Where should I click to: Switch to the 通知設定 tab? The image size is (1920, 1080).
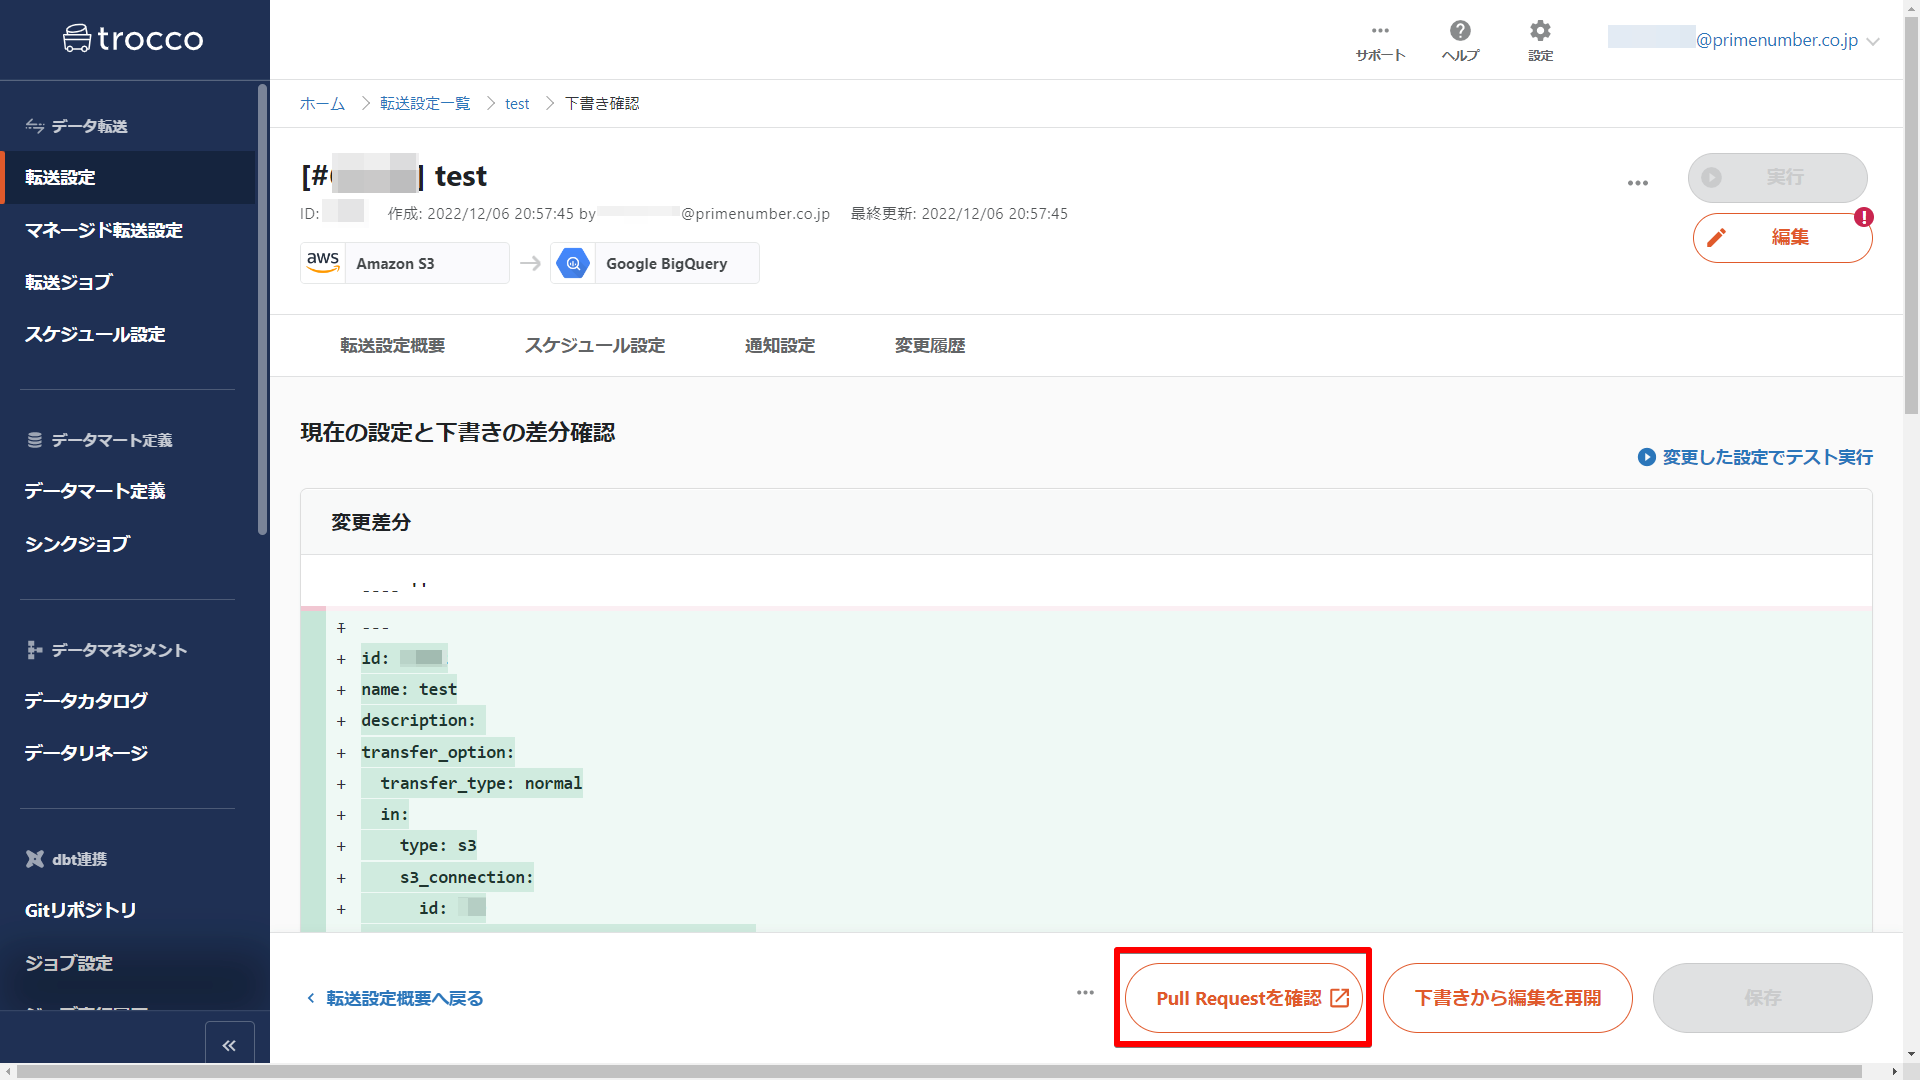click(x=780, y=346)
